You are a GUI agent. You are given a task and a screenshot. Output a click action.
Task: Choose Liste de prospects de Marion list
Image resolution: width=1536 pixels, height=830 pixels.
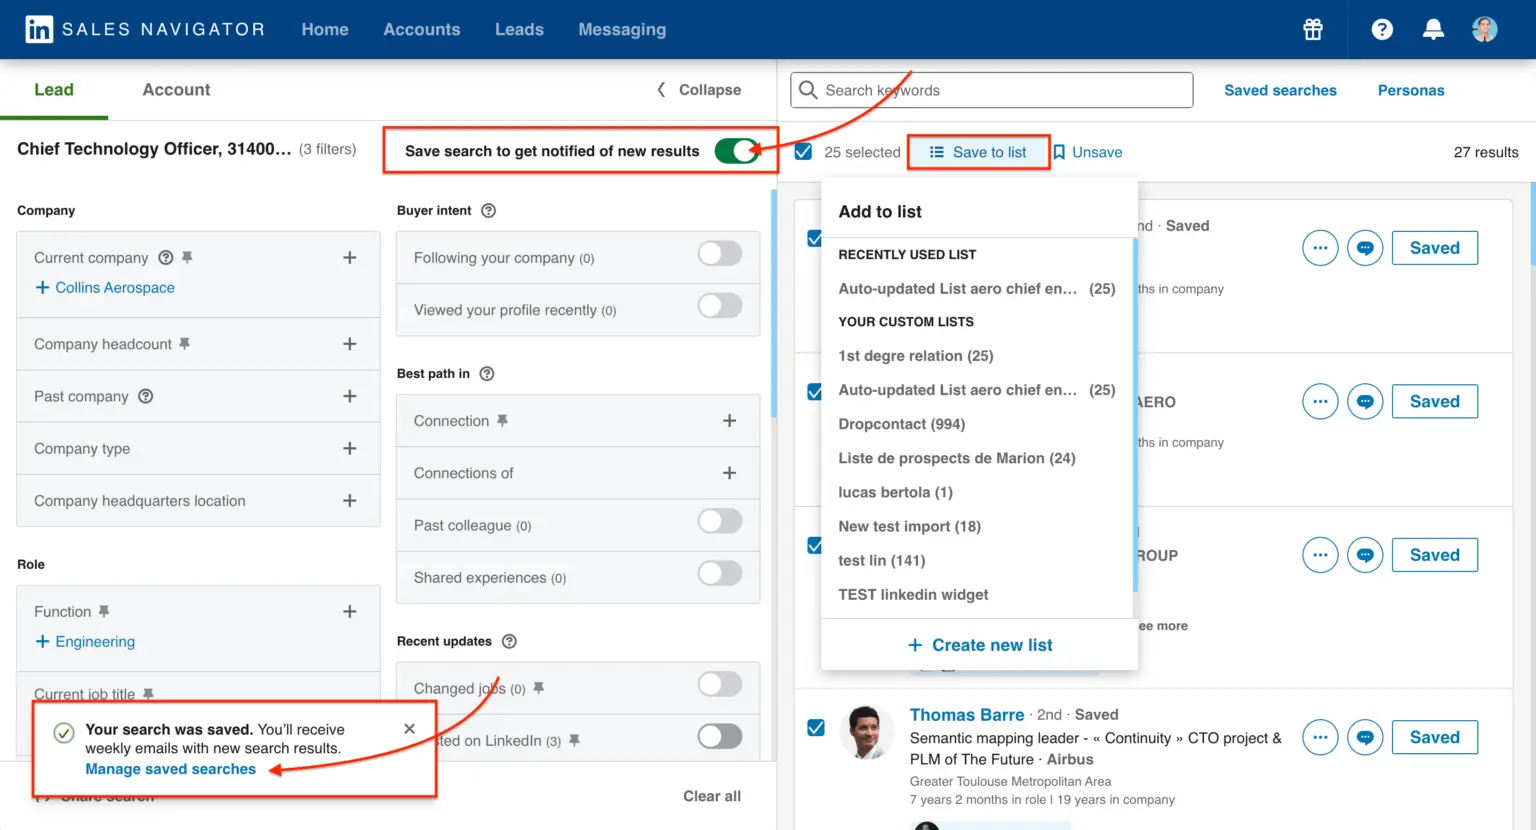pyautogui.click(x=957, y=458)
